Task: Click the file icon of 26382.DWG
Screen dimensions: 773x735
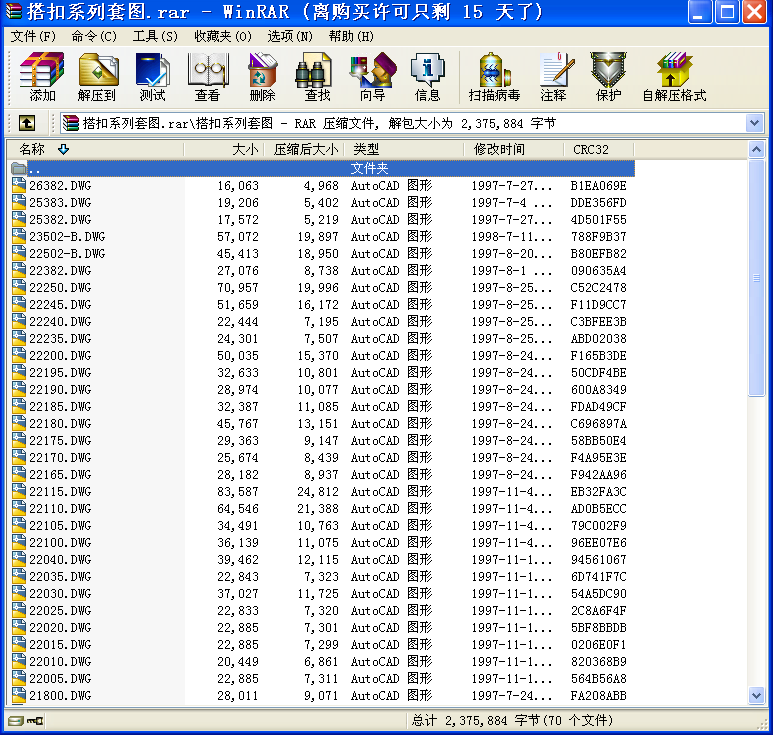Action: tap(19, 185)
